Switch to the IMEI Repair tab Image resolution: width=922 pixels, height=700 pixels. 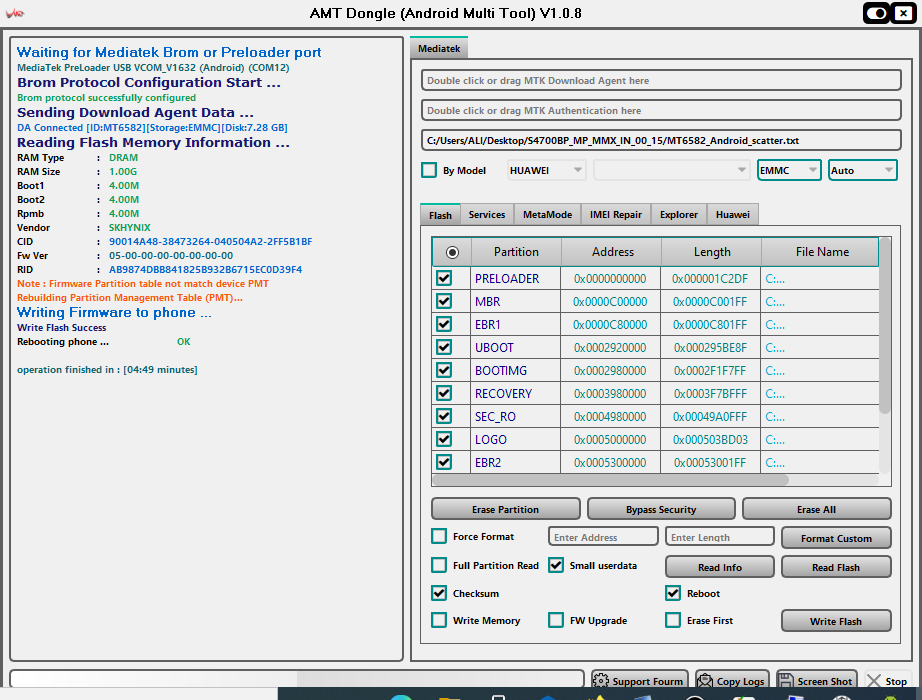click(615, 215)
